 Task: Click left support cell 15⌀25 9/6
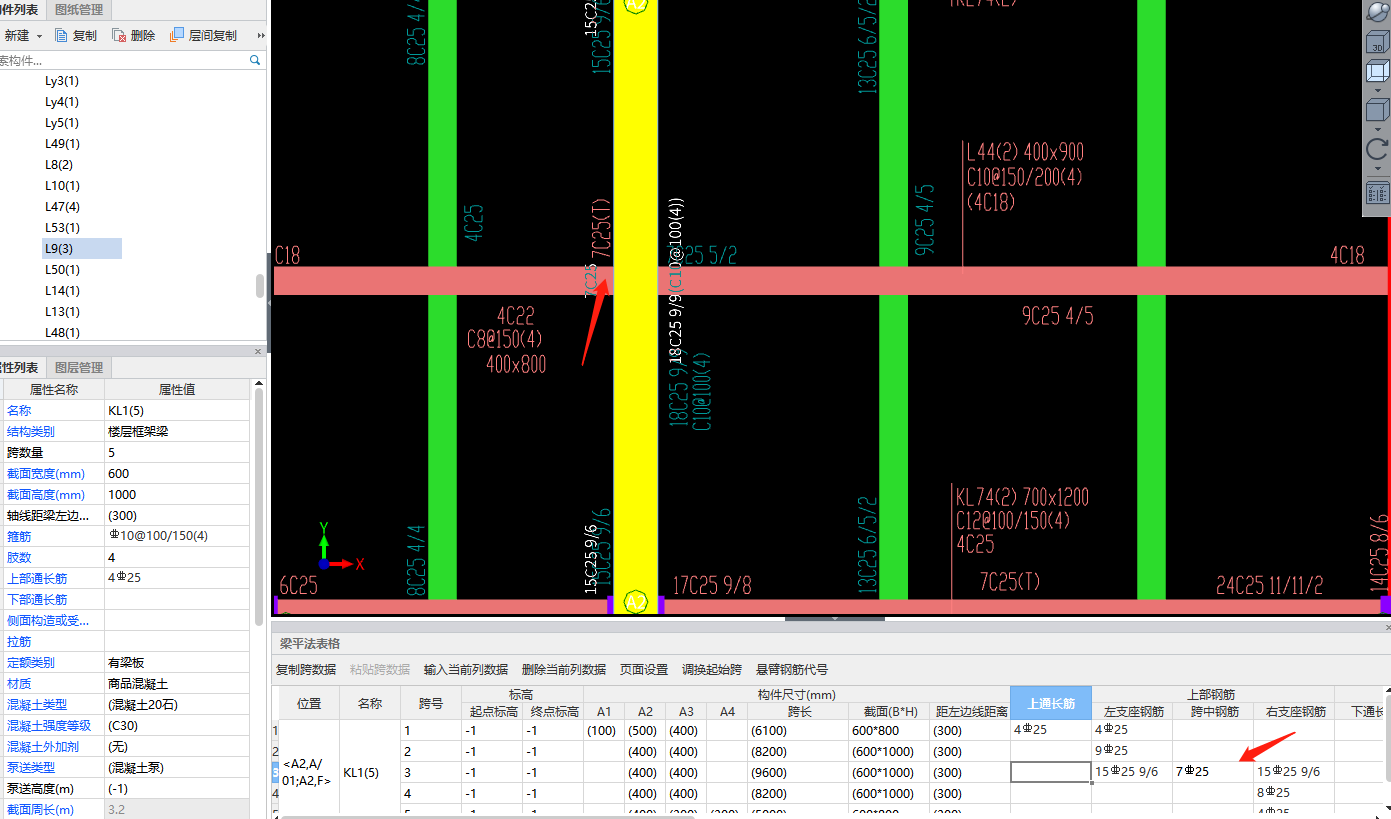[1132, 772]
